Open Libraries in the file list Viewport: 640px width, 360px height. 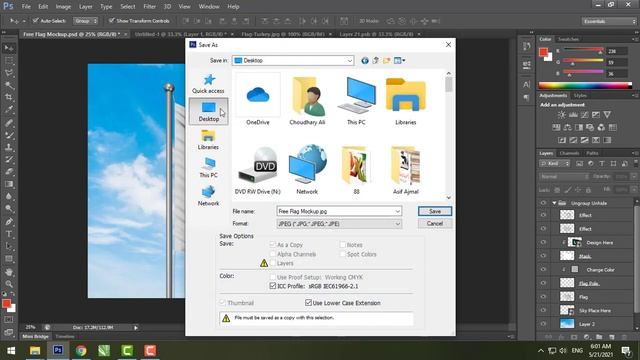coord(405,100)
